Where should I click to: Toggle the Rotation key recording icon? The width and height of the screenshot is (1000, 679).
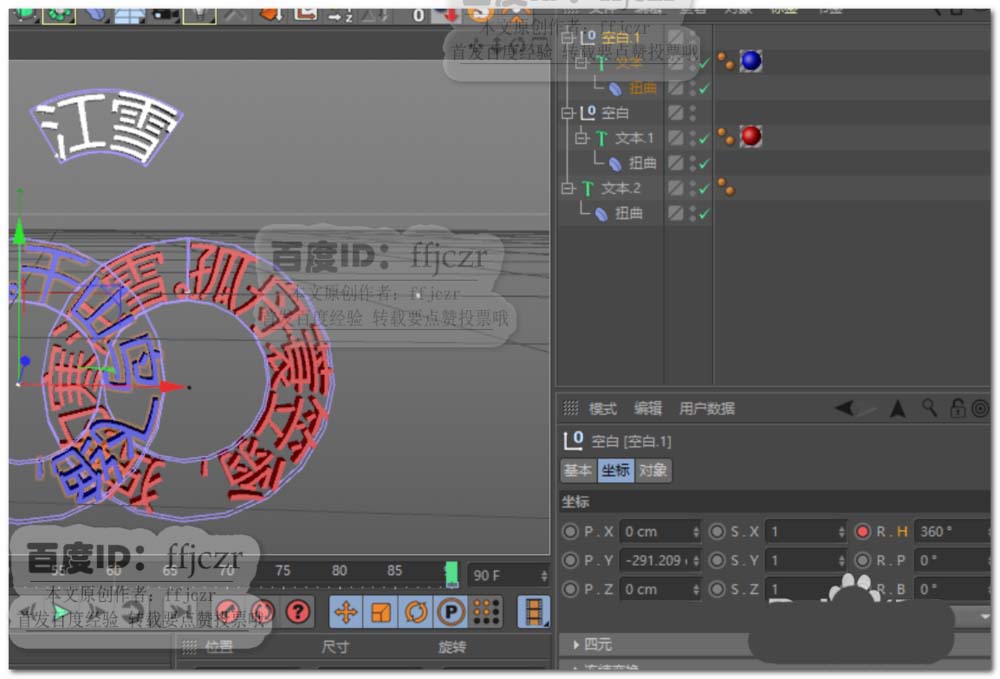[416, 611]
